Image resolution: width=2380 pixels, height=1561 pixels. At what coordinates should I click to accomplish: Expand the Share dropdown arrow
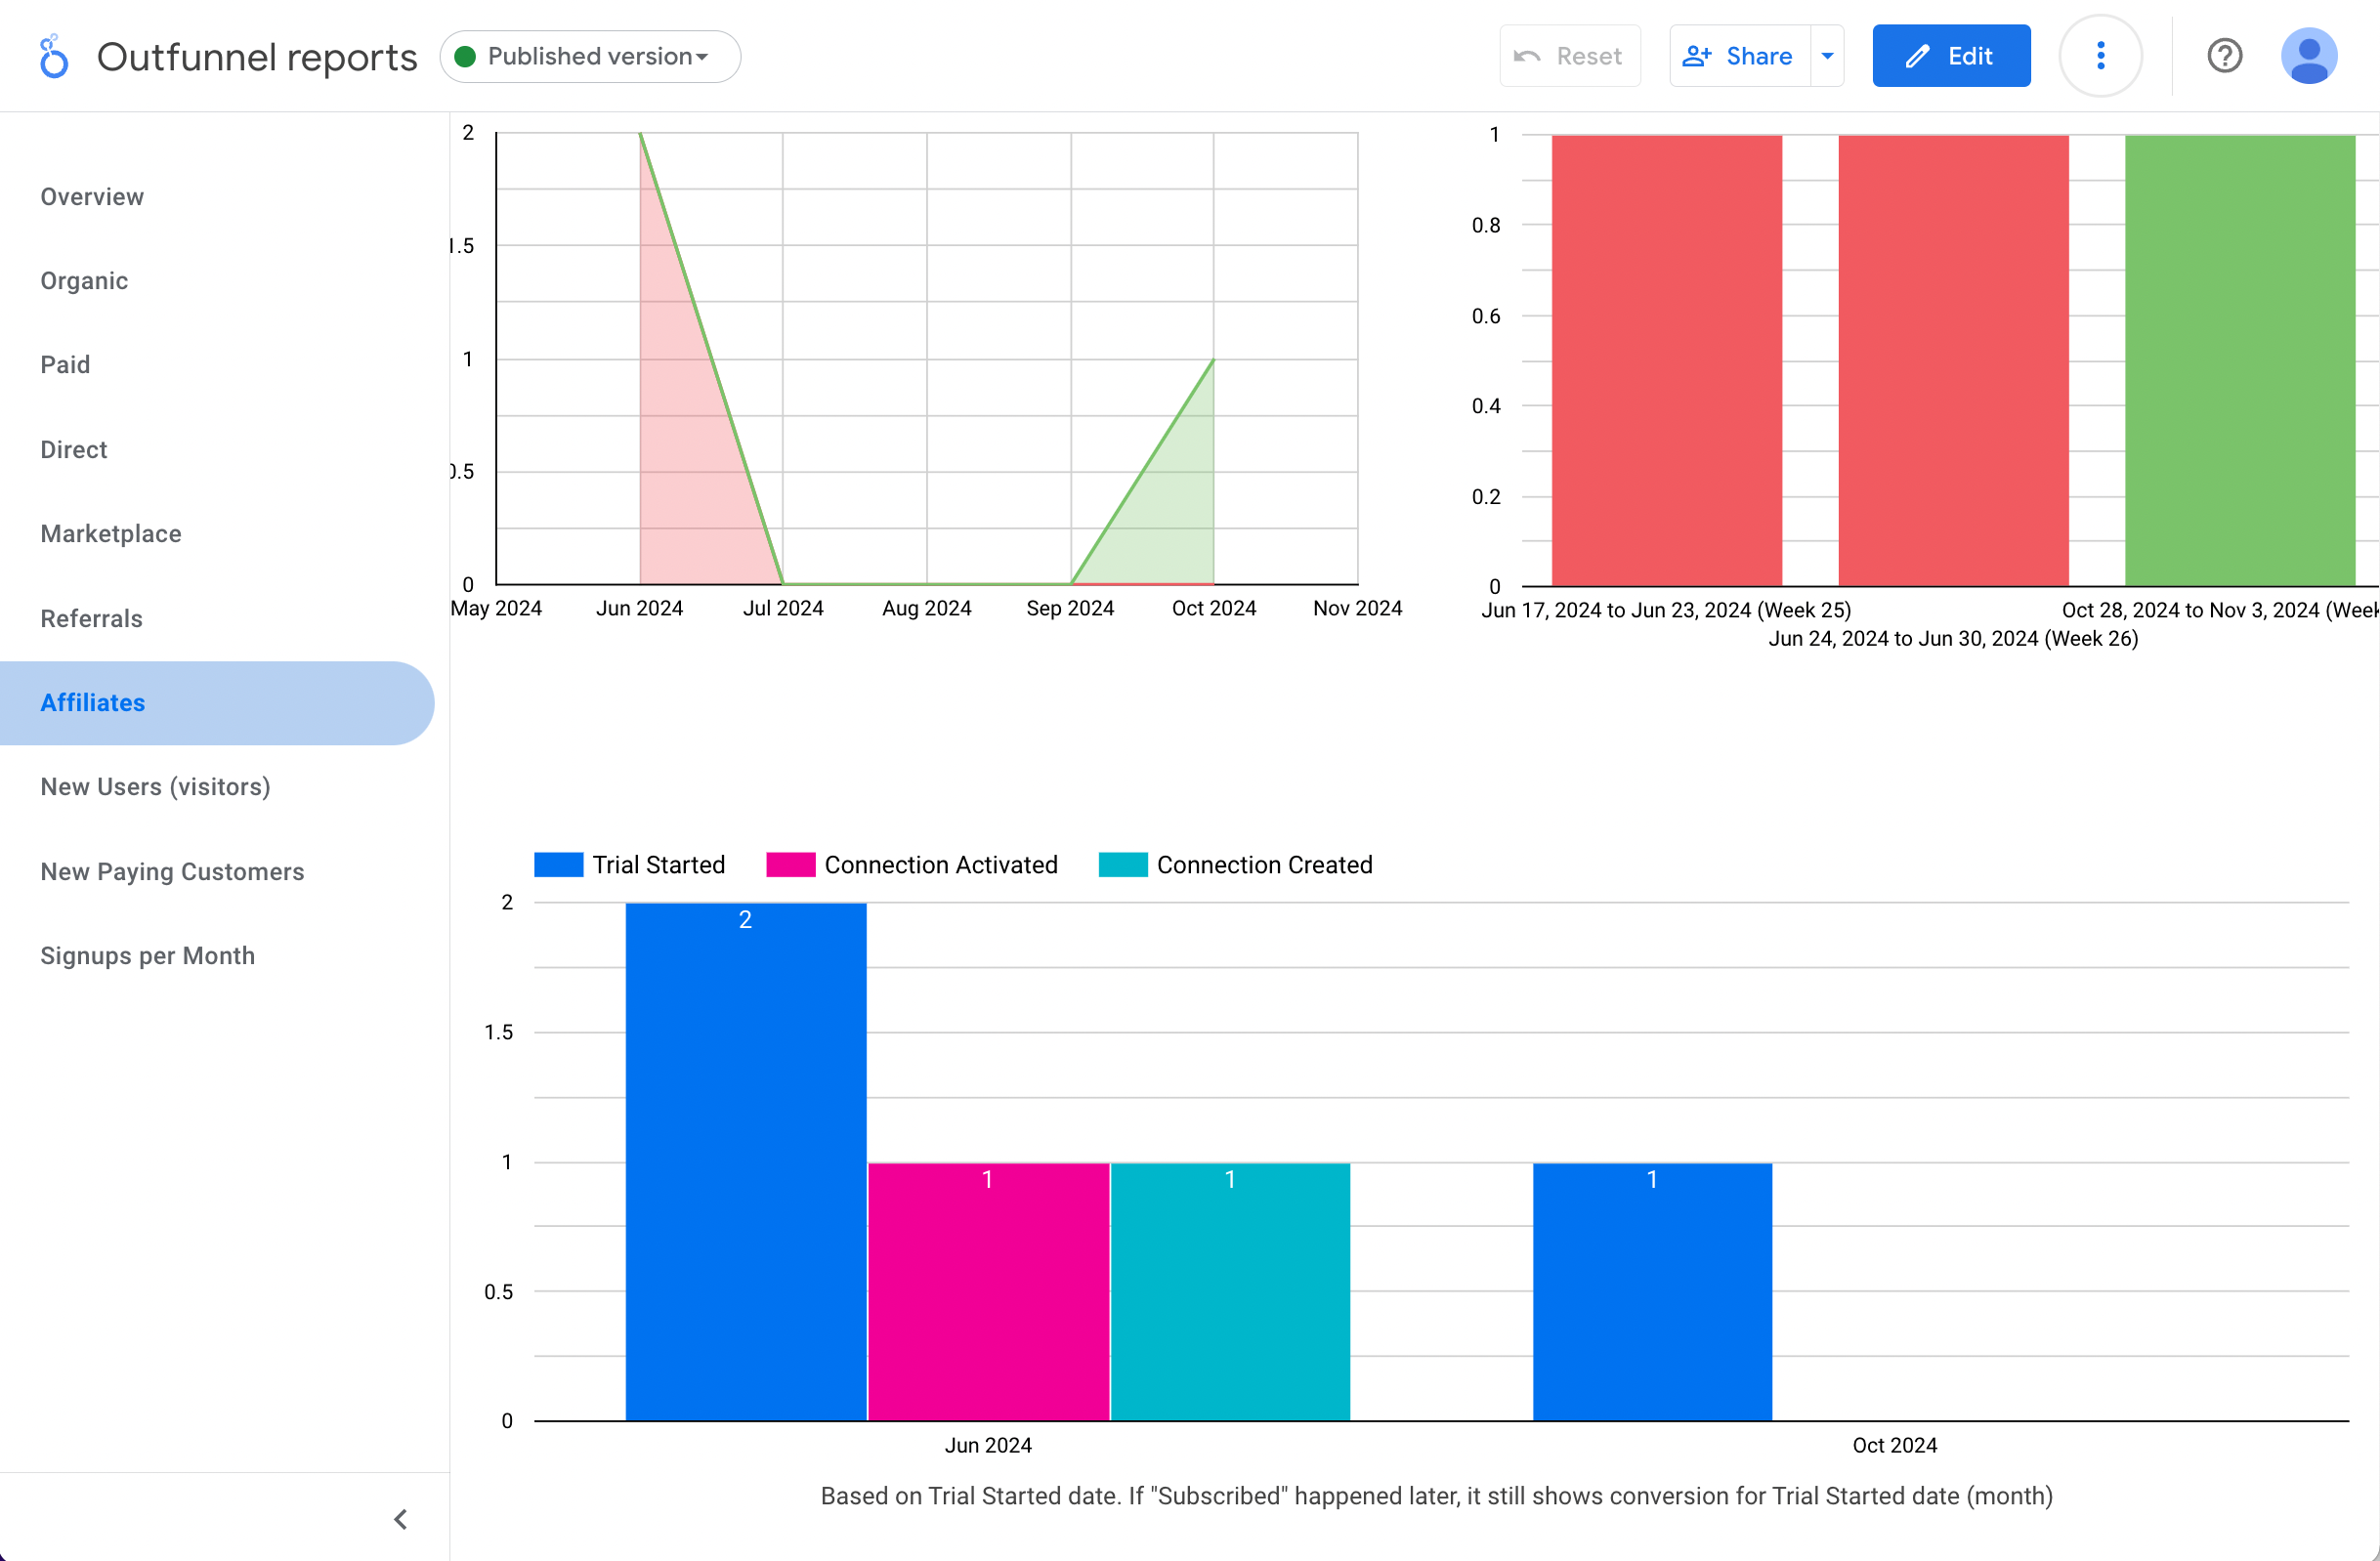pos(1828,56)
